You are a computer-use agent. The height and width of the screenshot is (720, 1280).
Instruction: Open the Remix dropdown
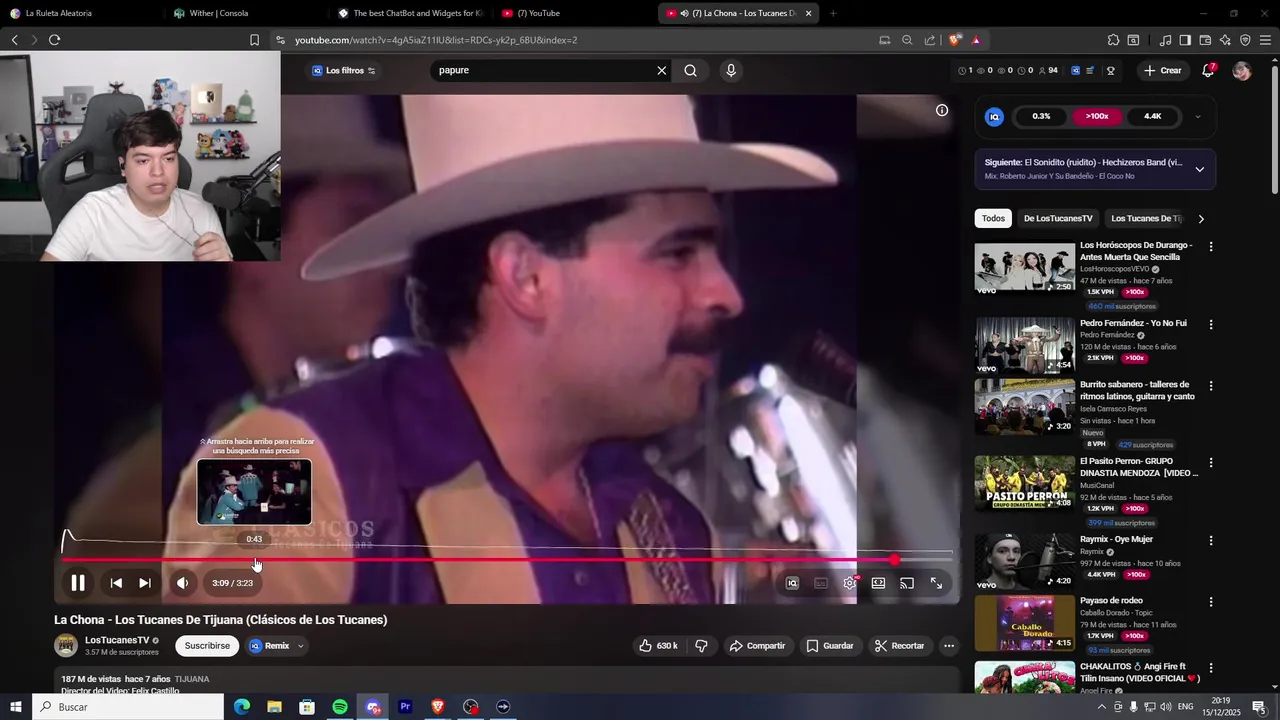[x=276, y=646]
